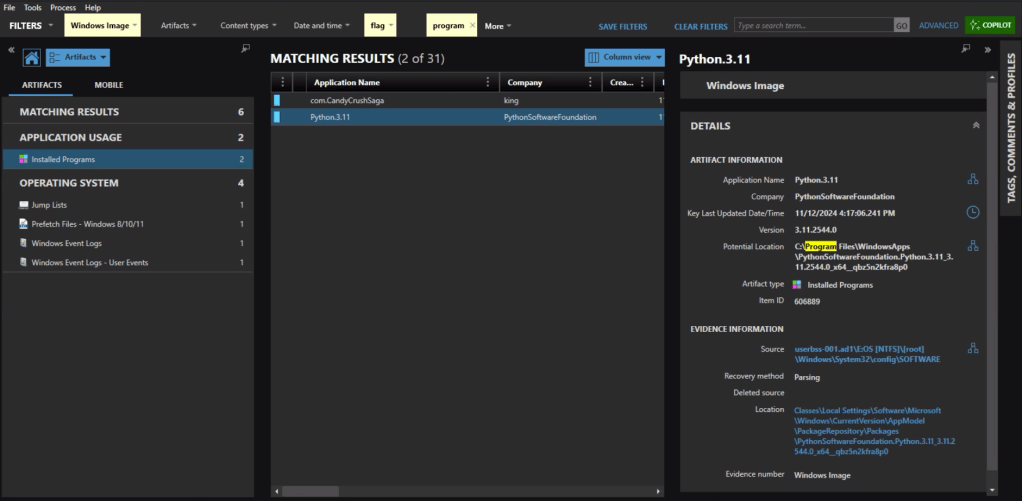Switch to the MOBILE tab
The width and height of the screenshot is (1022, 501).
(x=109, y=86)
